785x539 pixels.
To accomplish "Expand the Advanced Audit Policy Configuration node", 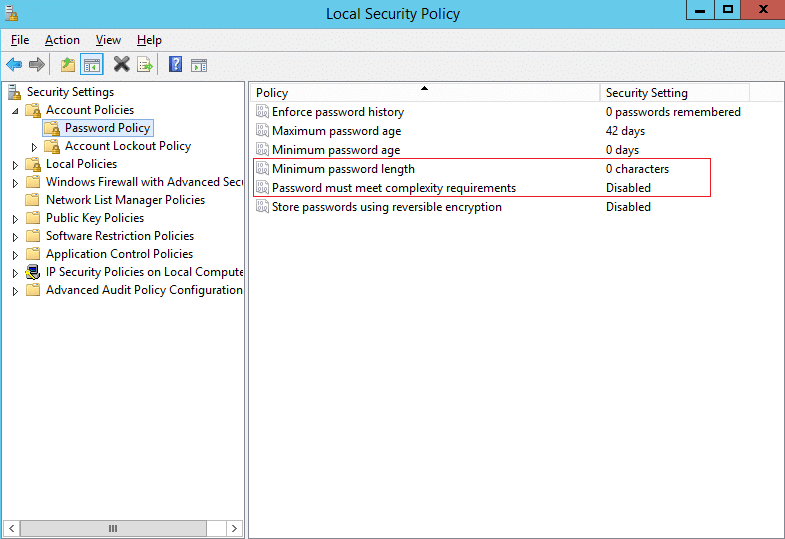I will tap(15, 291).
